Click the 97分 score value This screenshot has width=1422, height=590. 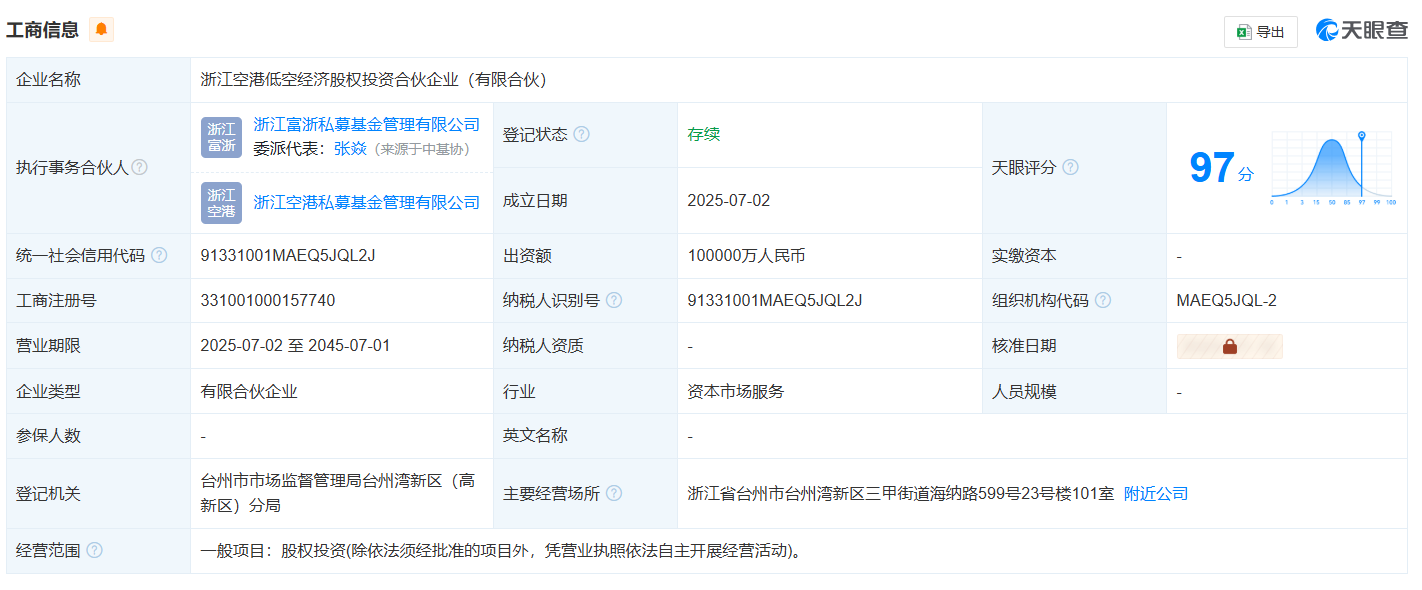[1220, 168]
